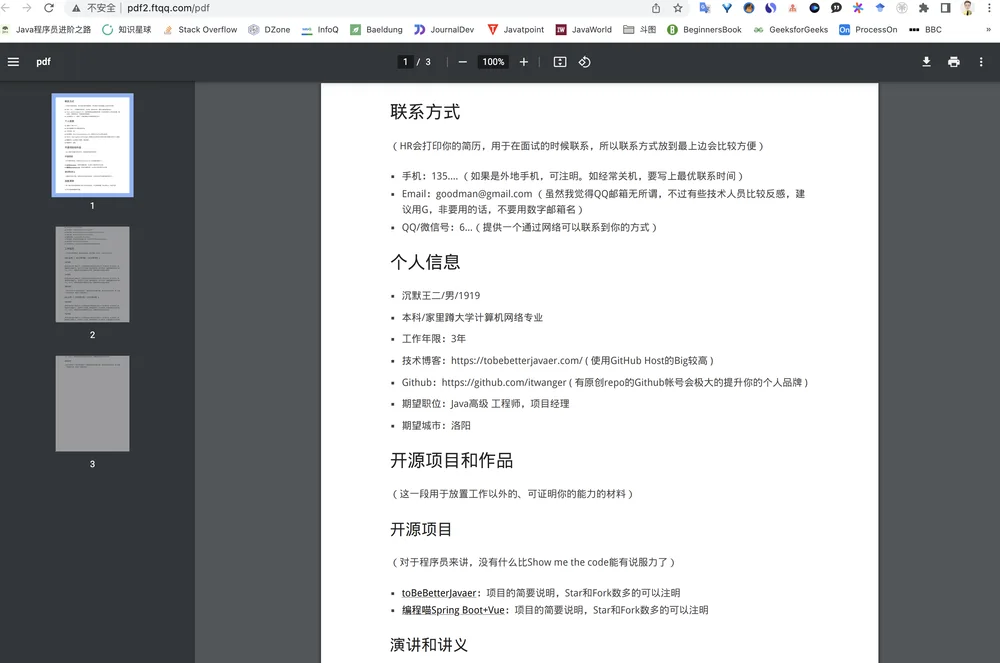Open the DZone bookmark
Viewport: 1000px width, 663px height.
pyautogui.click(x=269, y=29)
